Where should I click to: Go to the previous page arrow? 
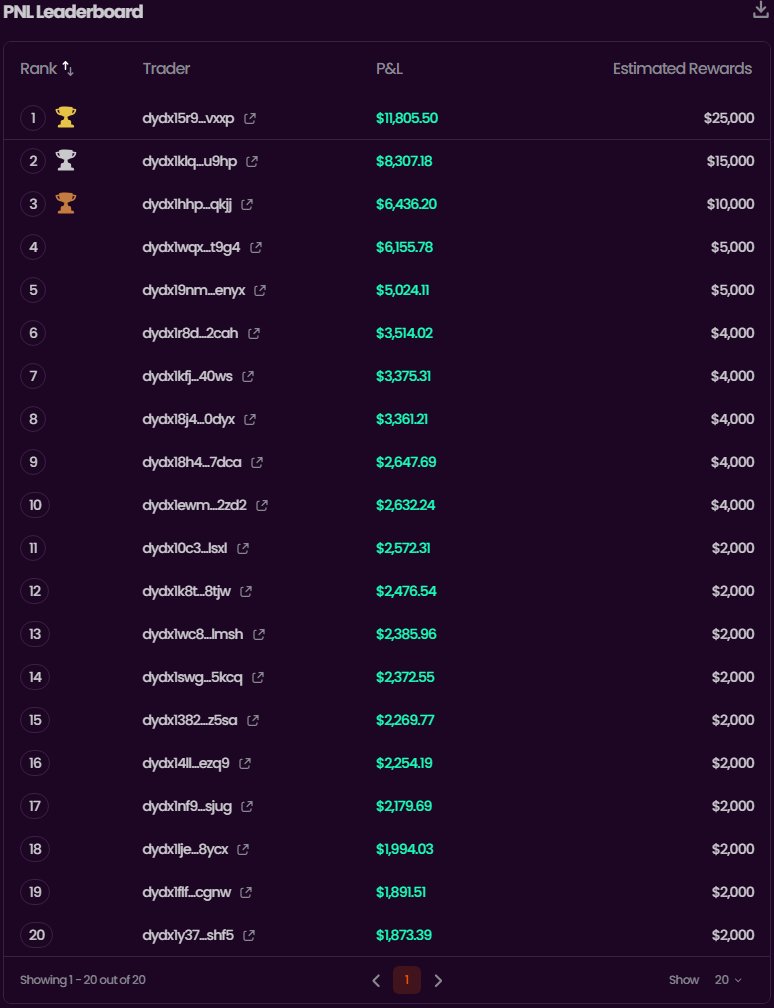[x=376, y=981]
